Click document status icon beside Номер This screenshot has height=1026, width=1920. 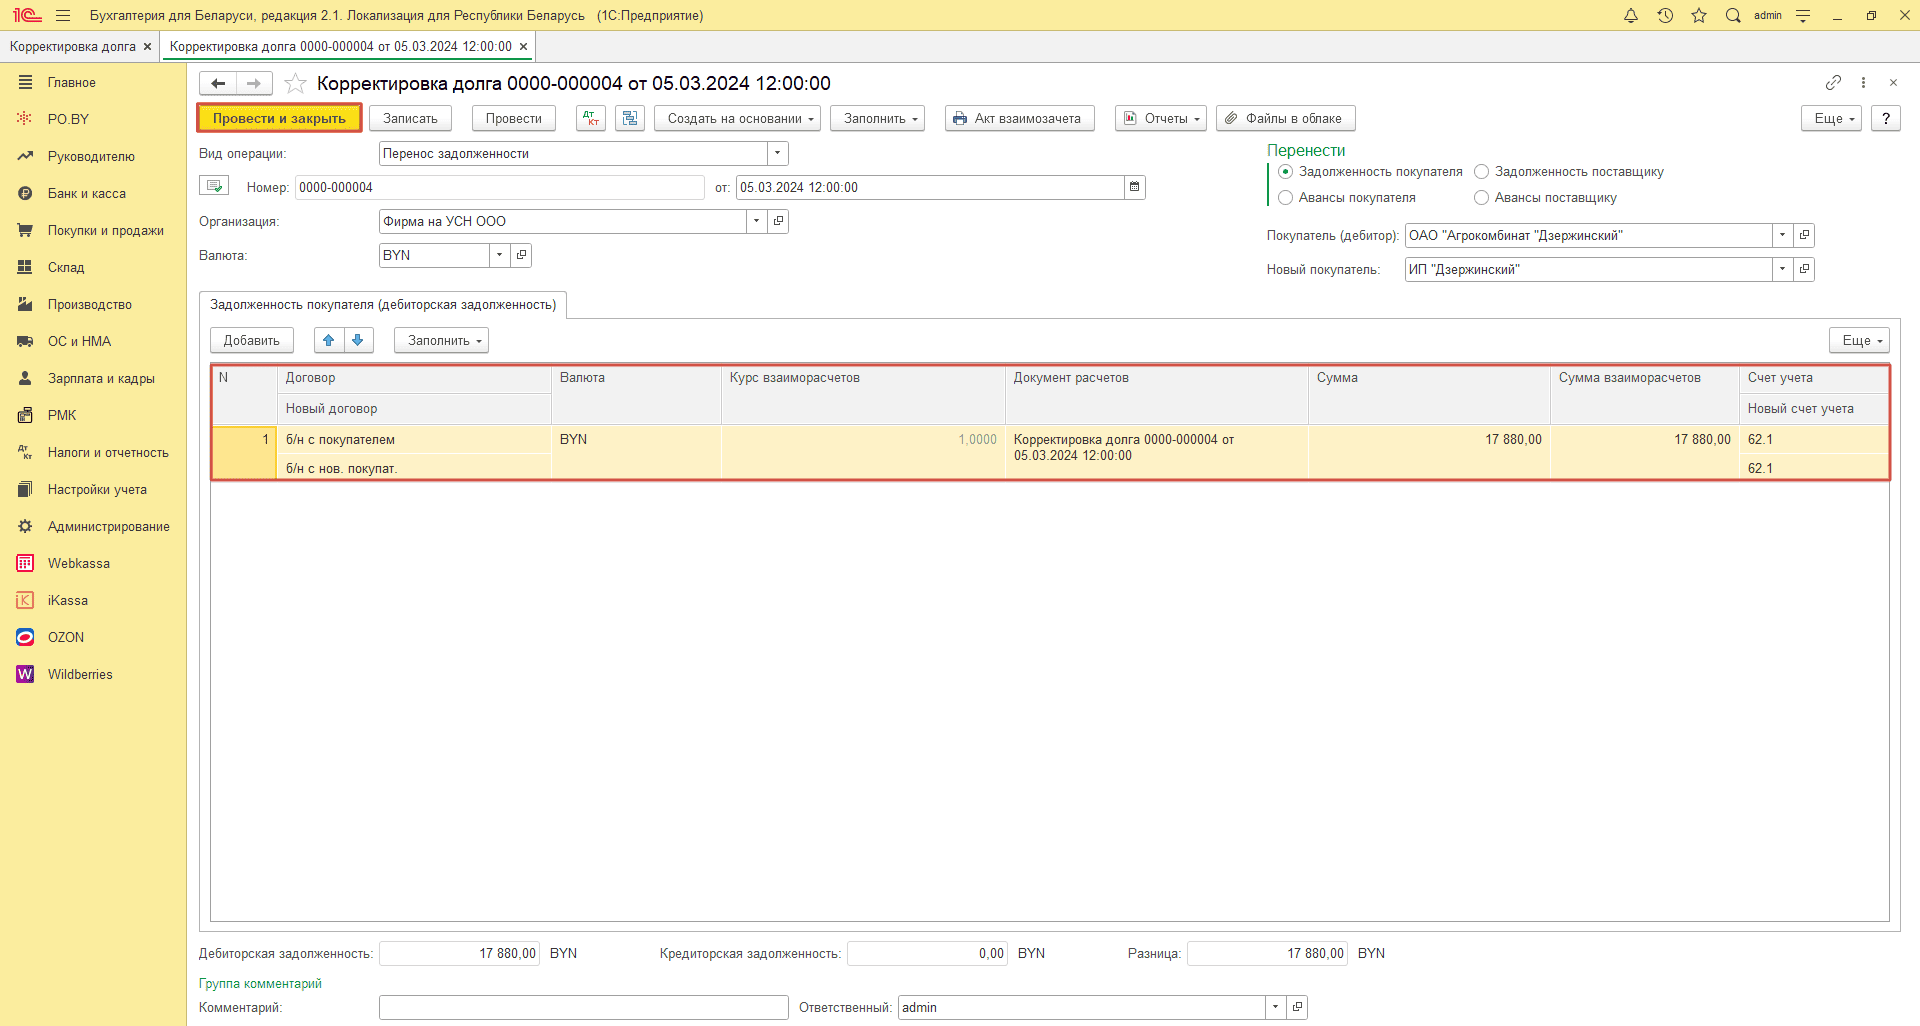[214, 186]
